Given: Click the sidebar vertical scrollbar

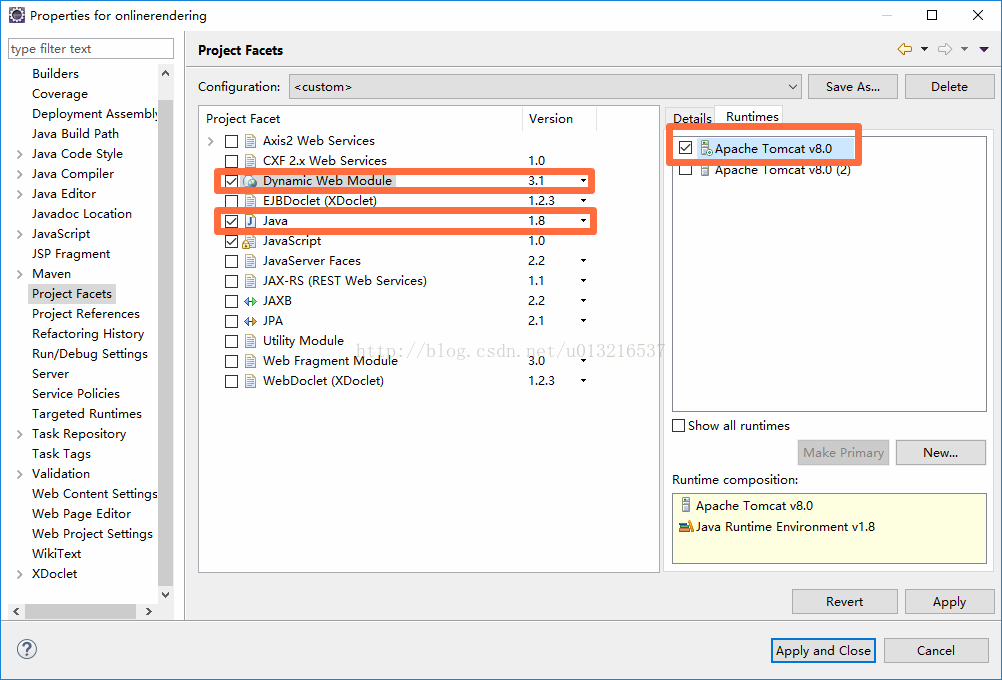Looking at the screenshot, I should 166,342.
